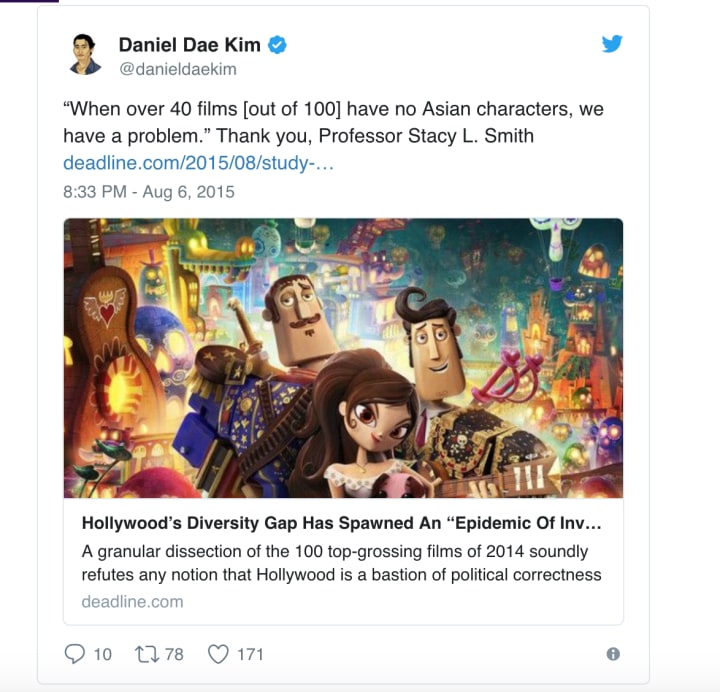Click the 8:33 PM Aug 6 timestamp

(x=149, y=192)
